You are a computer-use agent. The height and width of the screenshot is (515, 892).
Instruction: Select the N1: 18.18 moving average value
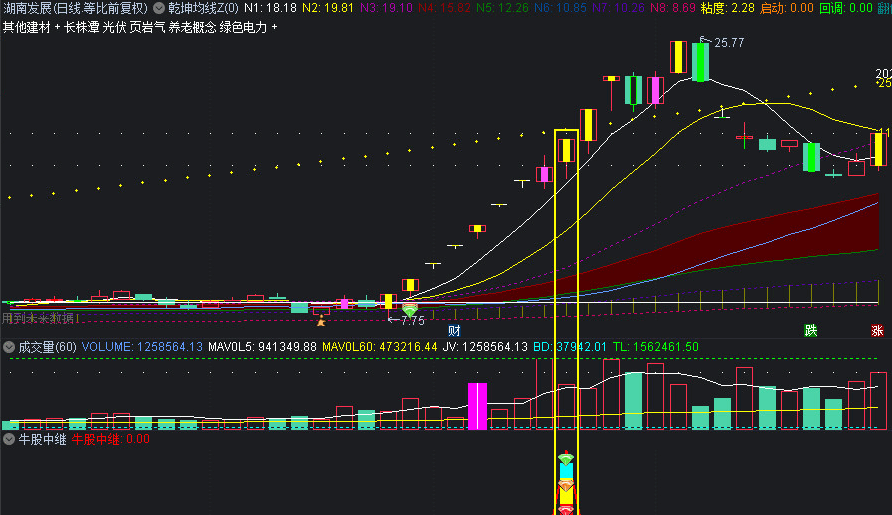[270, 8]
